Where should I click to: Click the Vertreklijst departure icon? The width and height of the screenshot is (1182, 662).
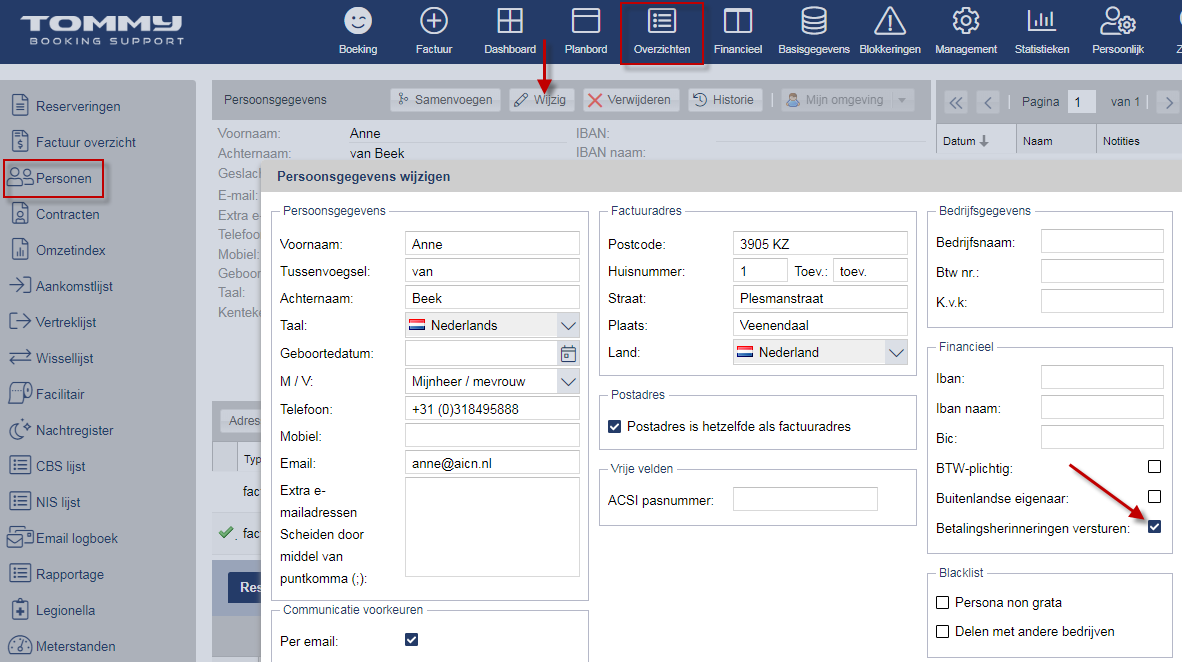coord(20,321)
